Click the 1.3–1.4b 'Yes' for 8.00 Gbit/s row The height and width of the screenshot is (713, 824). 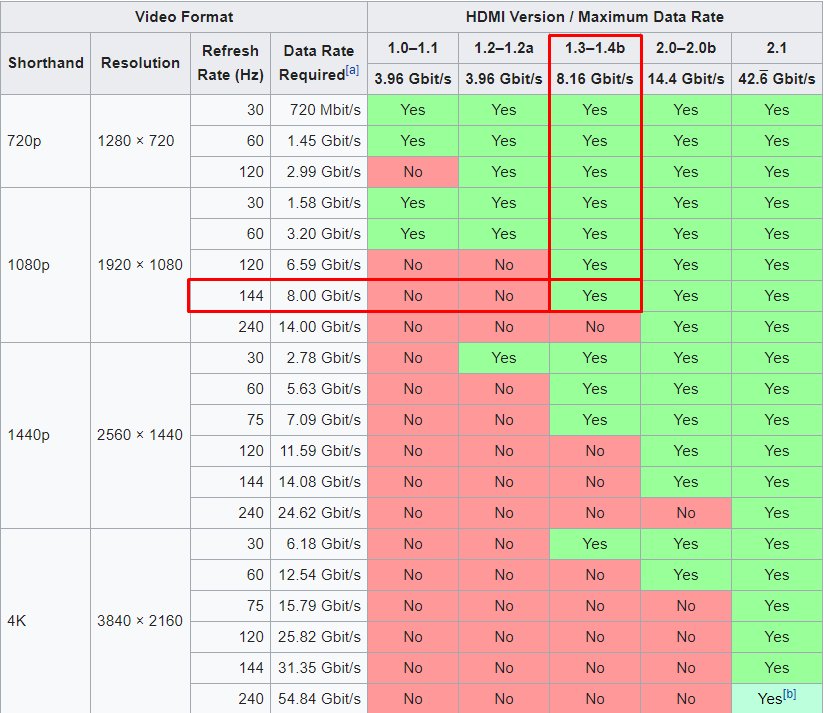595,296
